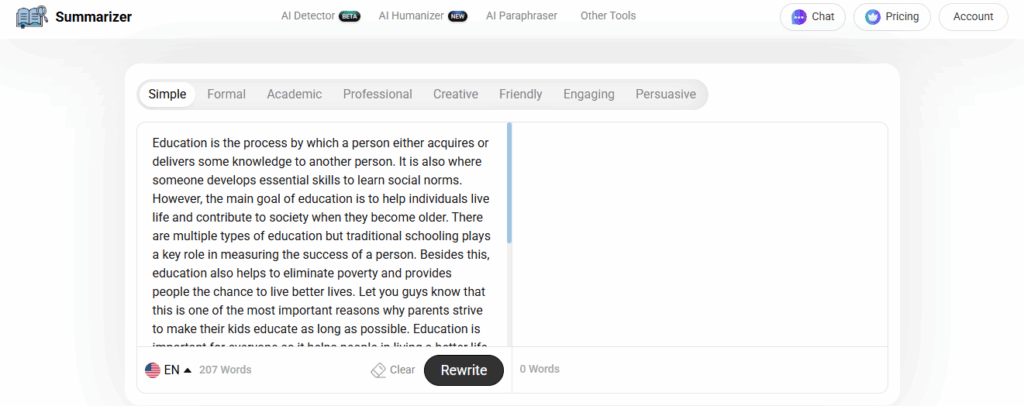Expand the EN language dropdown arrow
This screenshot has width=1024, height=406.
(187, 370)
